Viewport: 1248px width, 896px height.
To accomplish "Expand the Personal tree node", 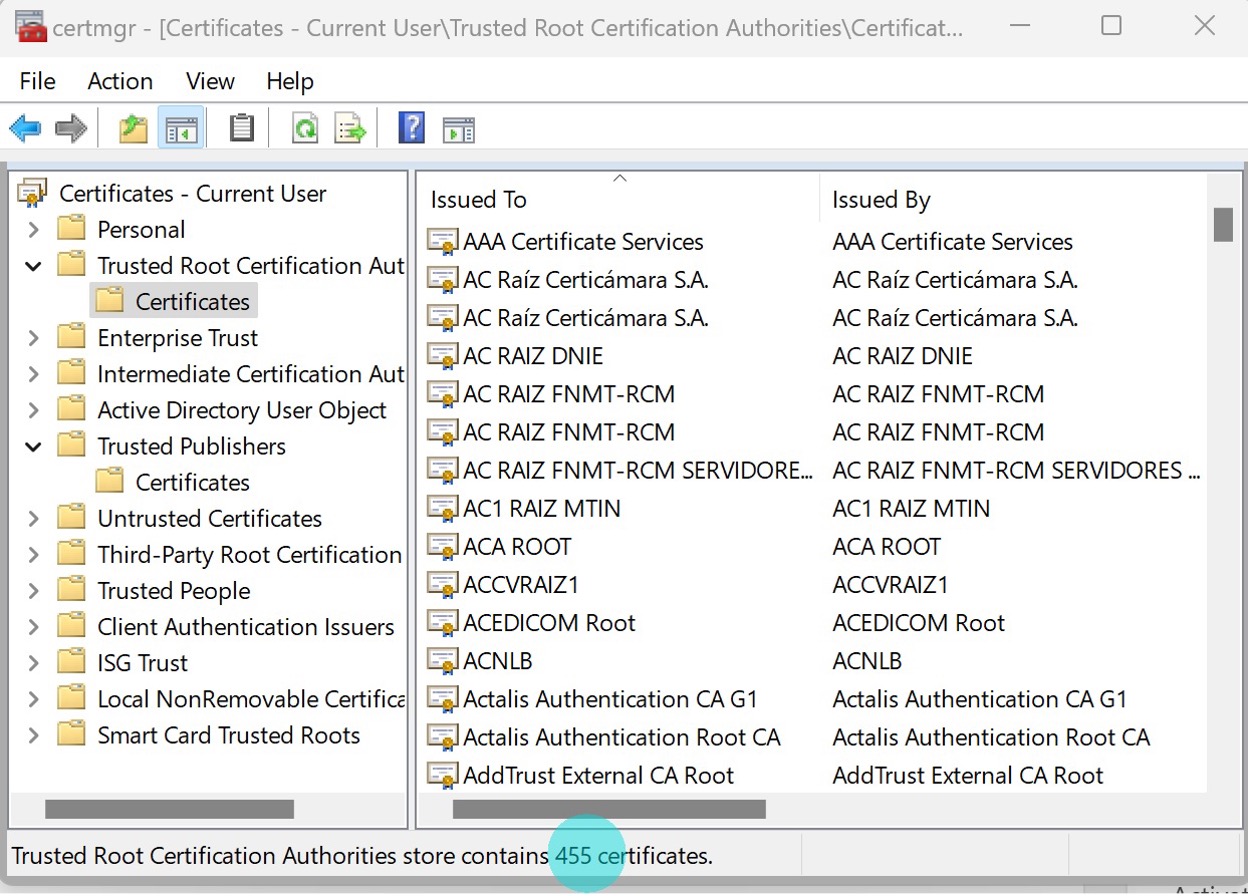I will 34,230.
